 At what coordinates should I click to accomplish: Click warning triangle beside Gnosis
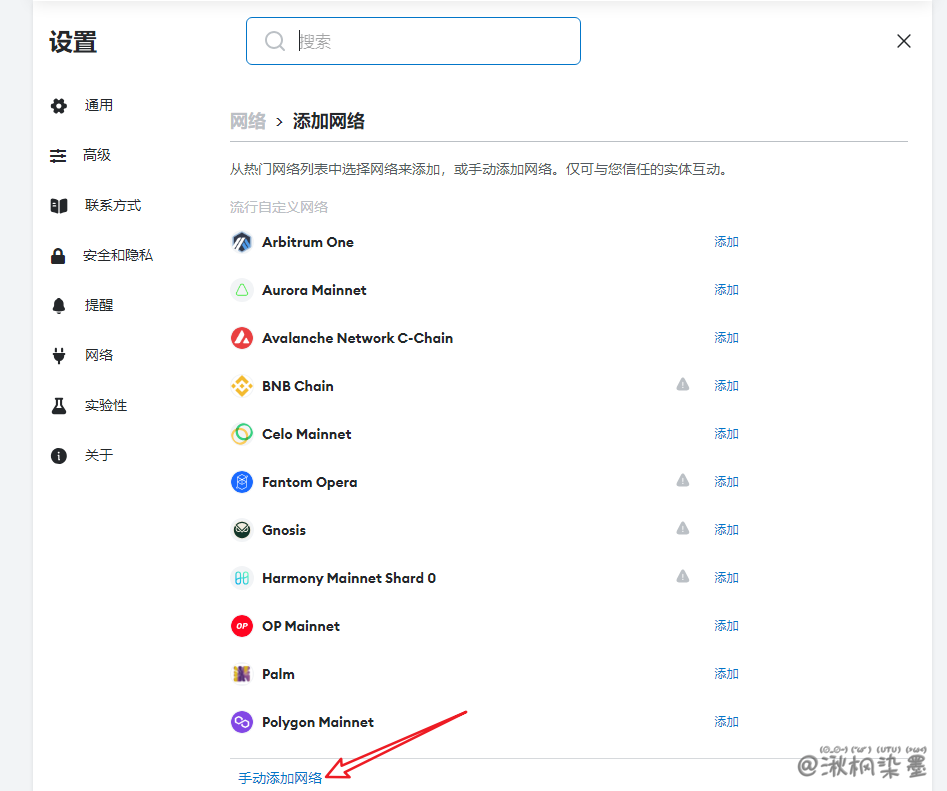tap(683, 529)
